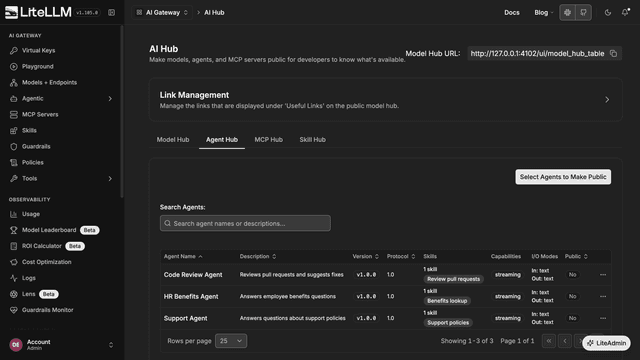Click the LiteLLM logo
Image resolution: width=640 pixels, height=360 pixels.
pyautogui.click(x=38, y=12)
